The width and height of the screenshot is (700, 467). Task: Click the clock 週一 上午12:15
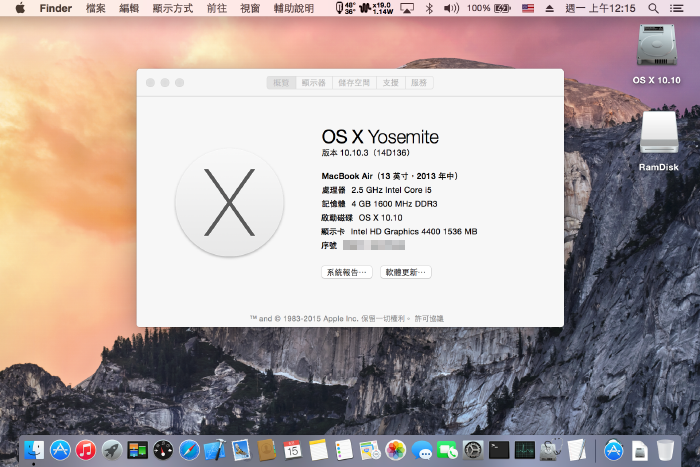600,8
